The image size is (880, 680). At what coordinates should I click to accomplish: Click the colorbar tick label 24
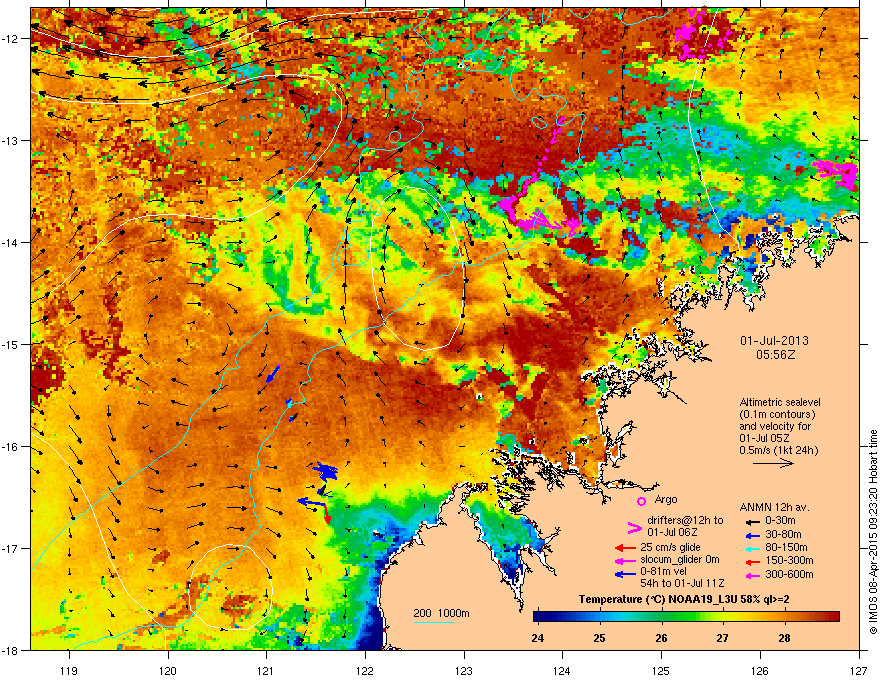(537, 638)
